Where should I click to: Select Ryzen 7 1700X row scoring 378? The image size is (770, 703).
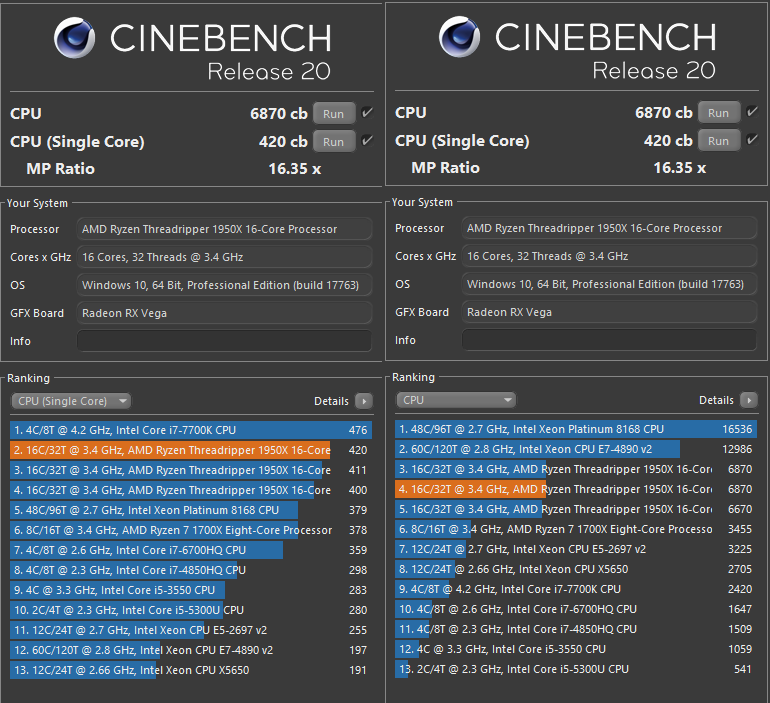[x=191, y=530]
